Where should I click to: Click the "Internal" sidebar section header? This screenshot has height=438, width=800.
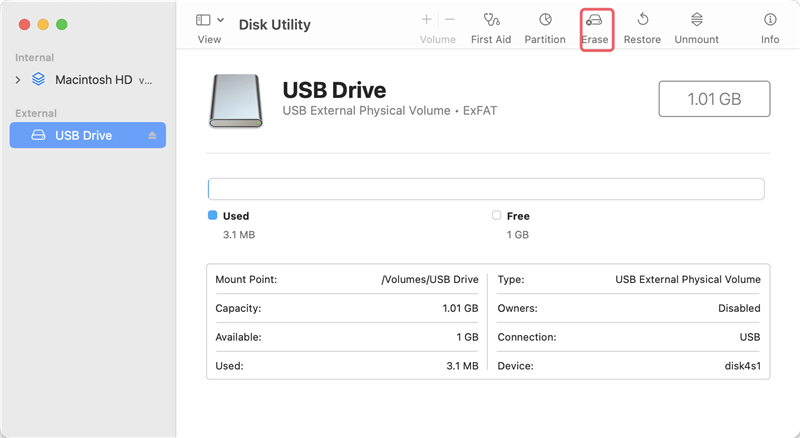click(x=34, y=58)
